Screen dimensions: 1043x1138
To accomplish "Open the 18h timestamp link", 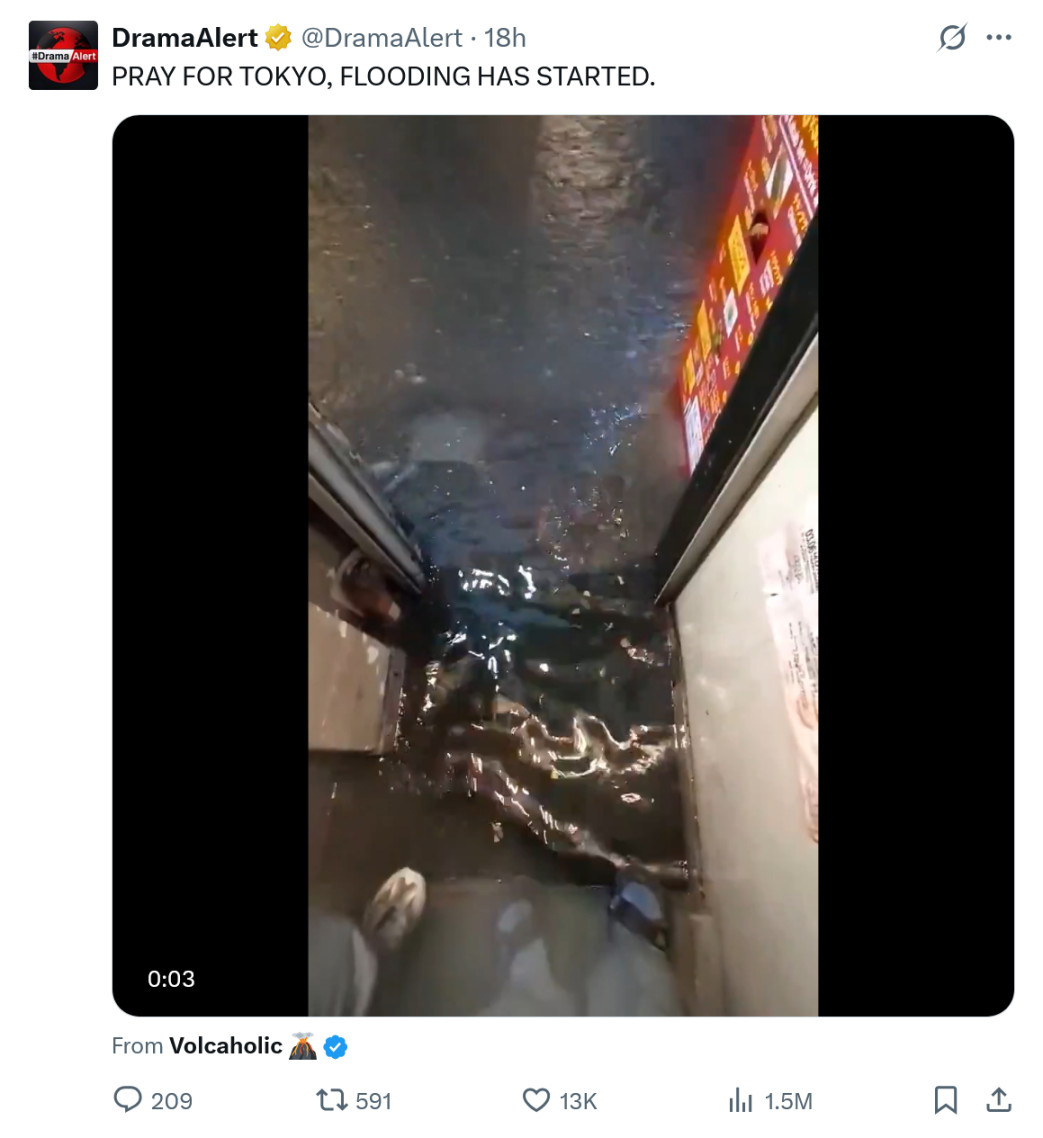I will pos(504,38).
